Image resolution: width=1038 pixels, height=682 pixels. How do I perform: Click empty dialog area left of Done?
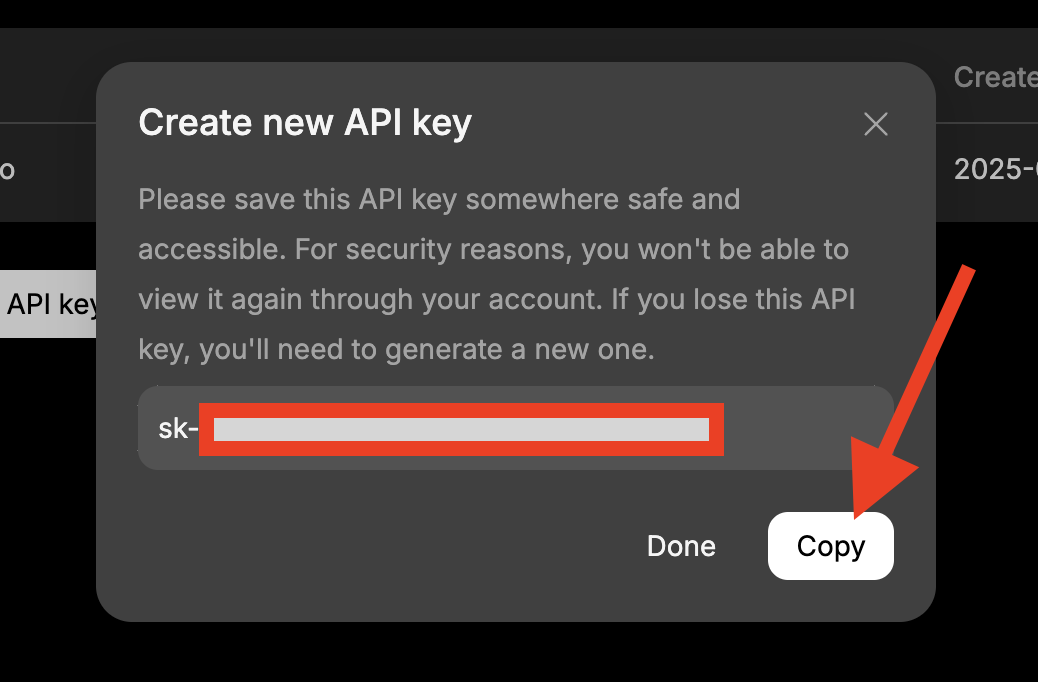pos(380,546)
